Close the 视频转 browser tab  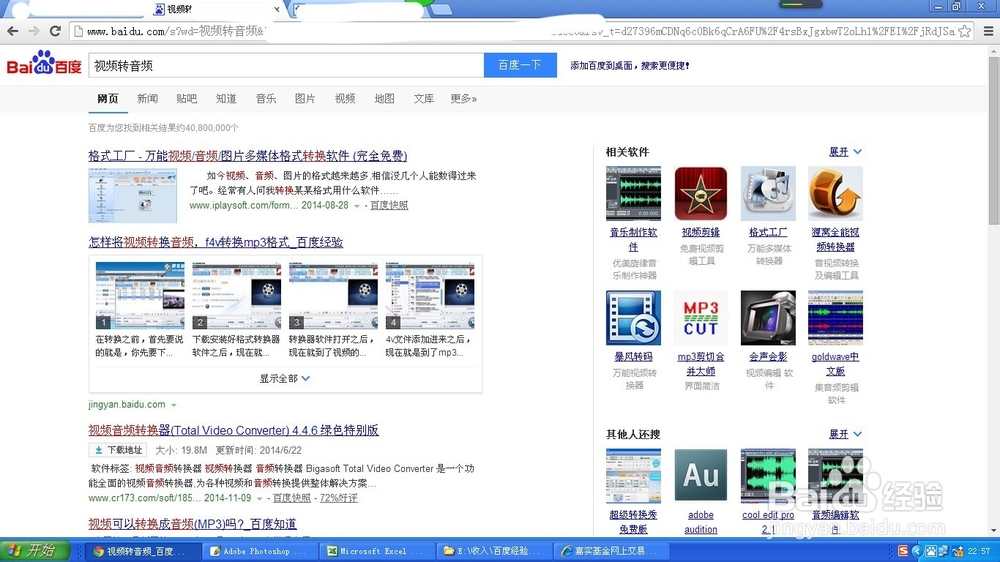tap(276, 9)
